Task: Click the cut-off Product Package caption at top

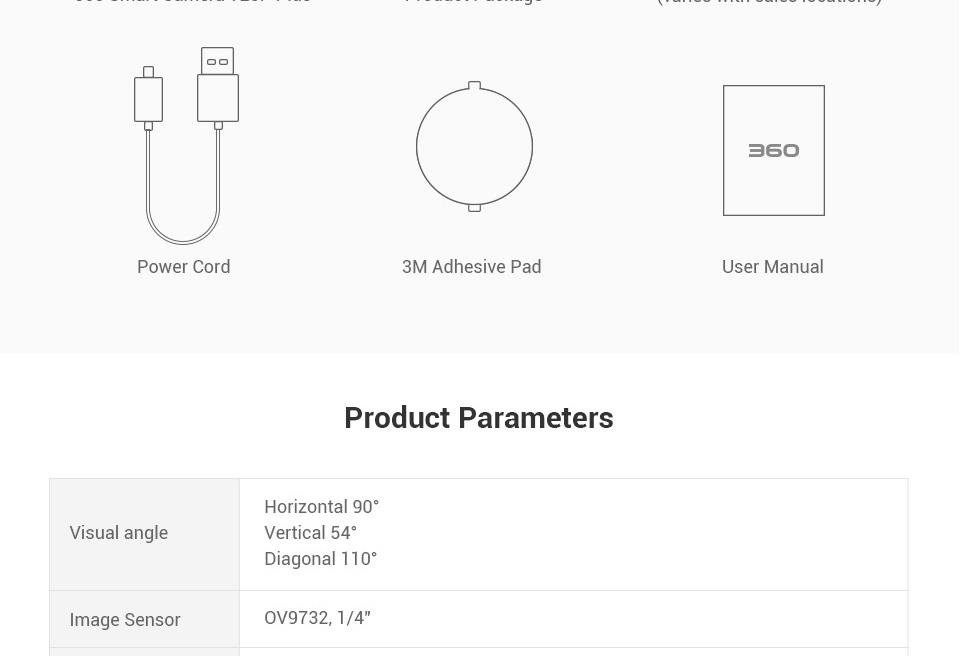Action: 473,2
